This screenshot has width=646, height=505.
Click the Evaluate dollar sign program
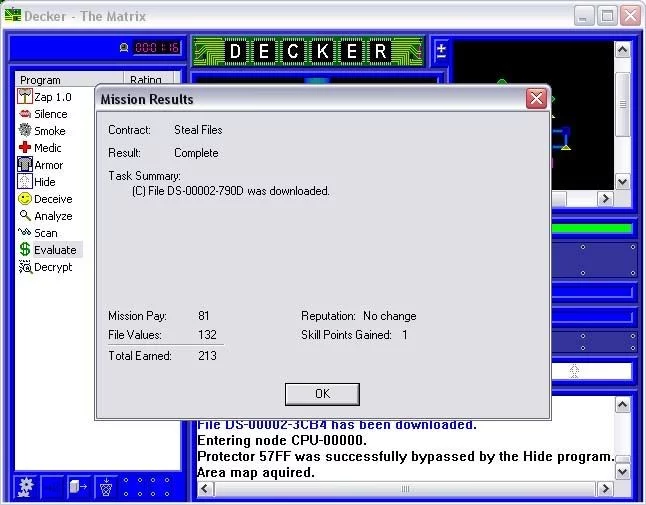point(26,250)
